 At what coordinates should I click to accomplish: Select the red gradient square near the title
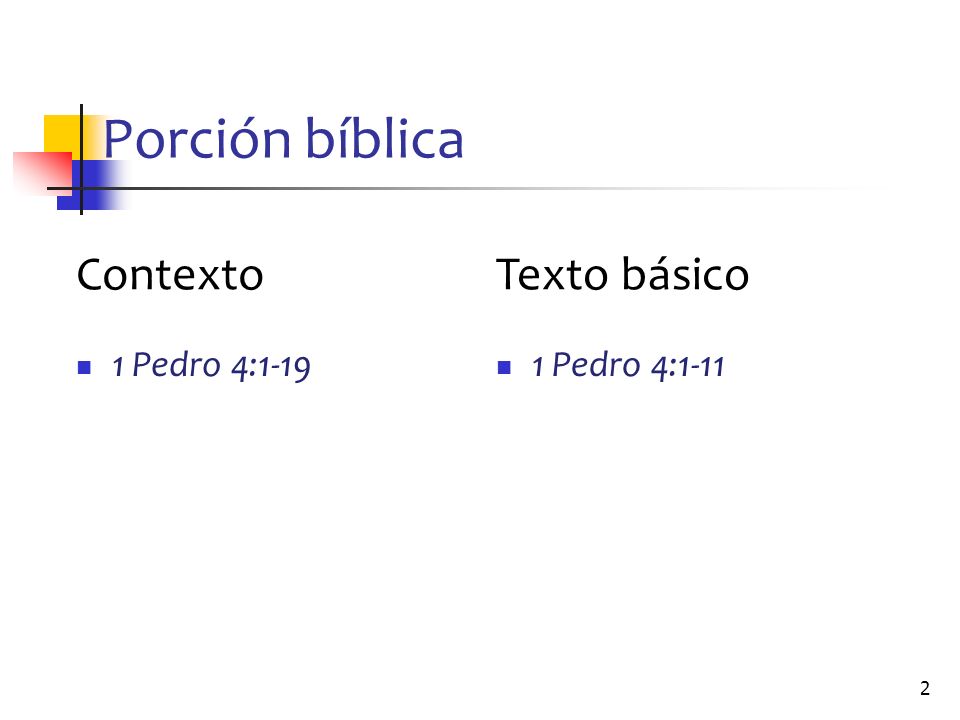click(x=42, y=173)
